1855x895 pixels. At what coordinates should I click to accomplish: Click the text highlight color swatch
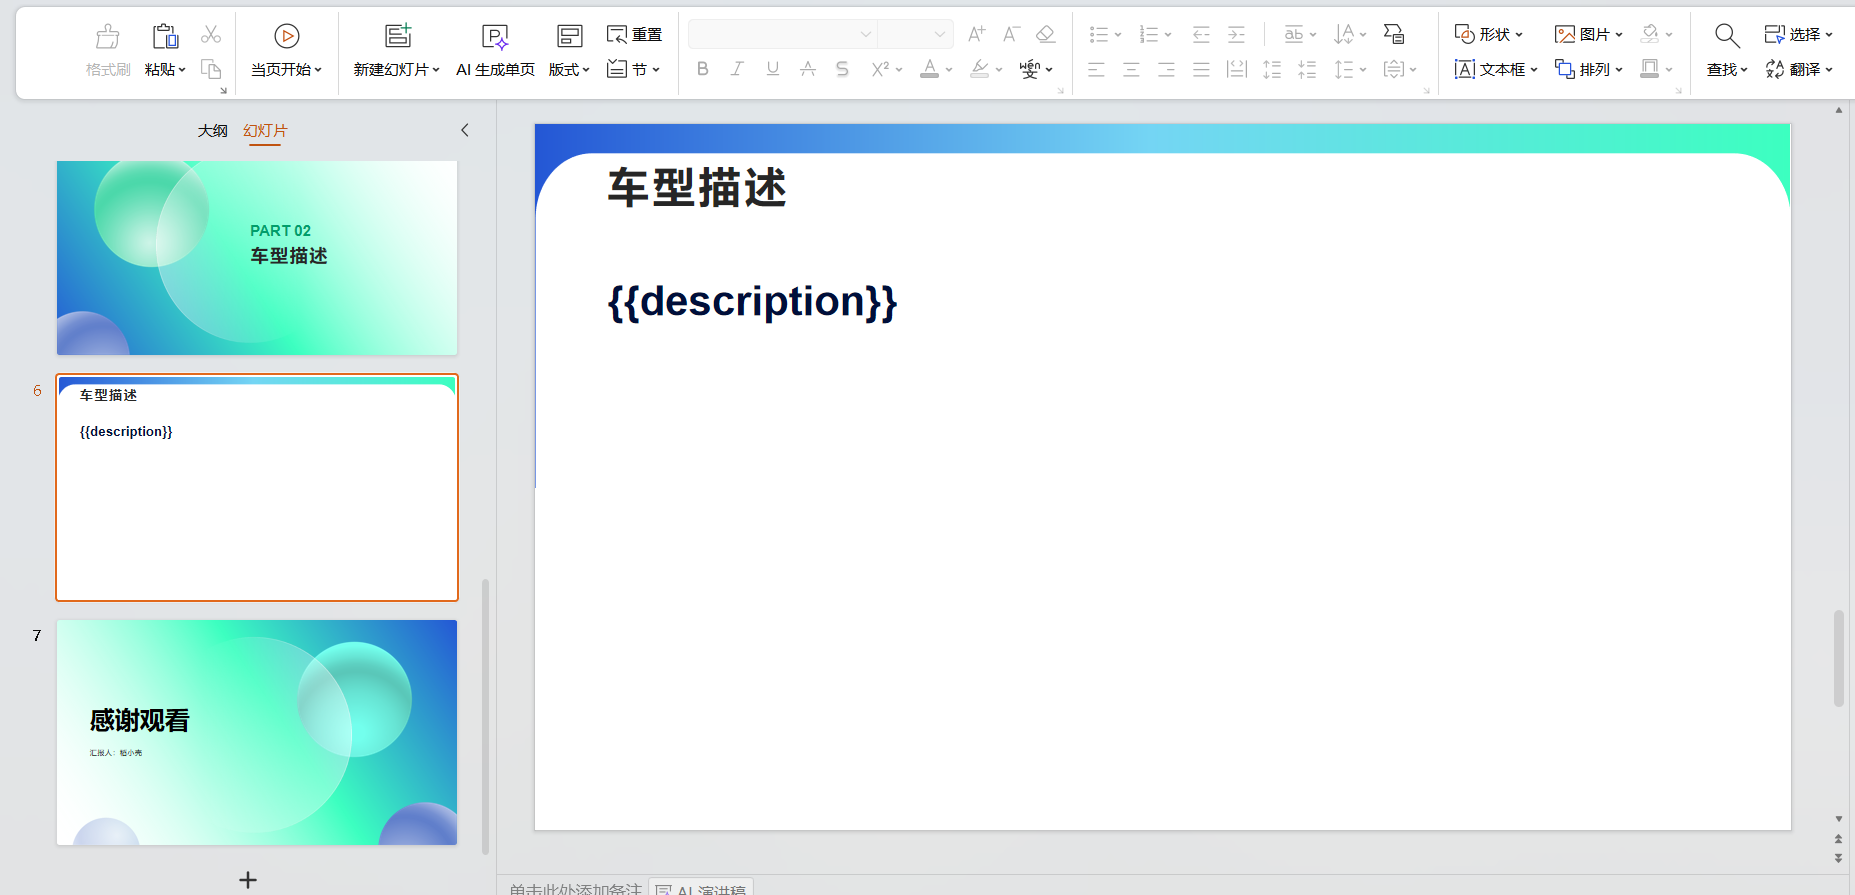click(x=980, y=69)
